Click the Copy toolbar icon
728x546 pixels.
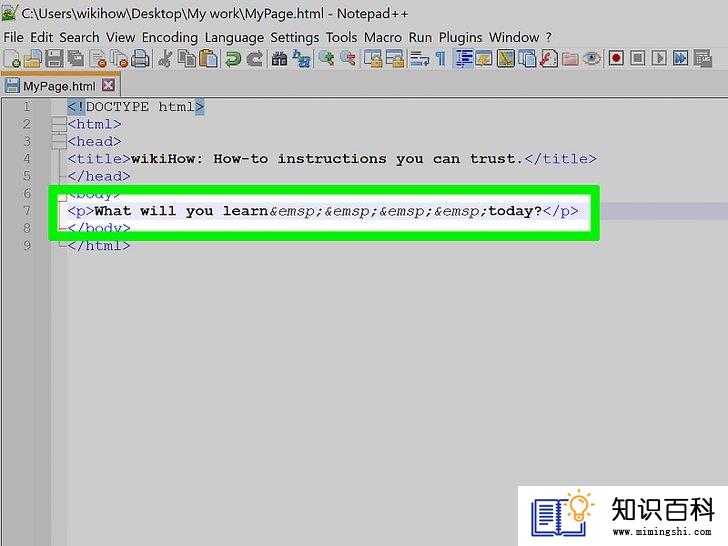coord(187,59)
